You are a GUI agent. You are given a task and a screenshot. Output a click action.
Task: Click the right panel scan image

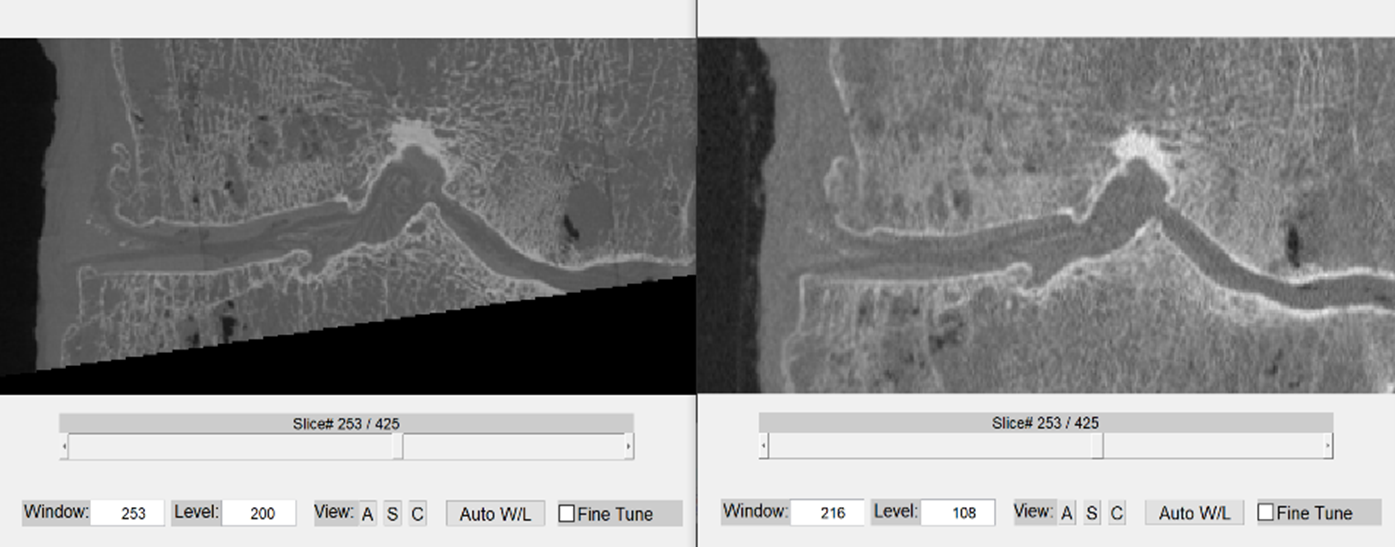(x=1046, y=215)
